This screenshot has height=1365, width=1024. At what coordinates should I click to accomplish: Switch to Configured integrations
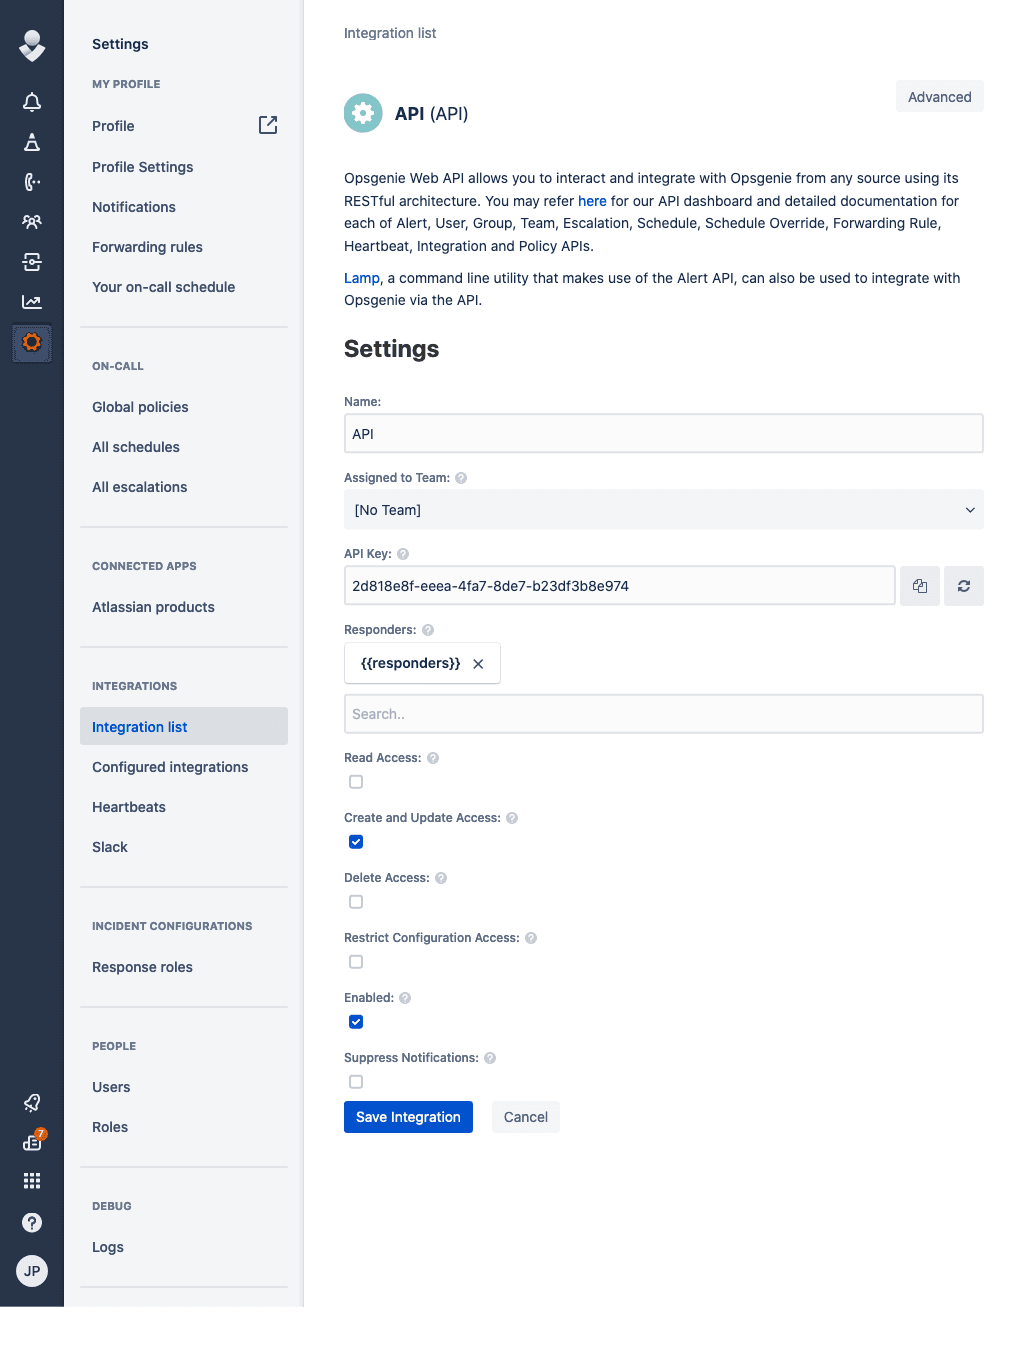170,767
